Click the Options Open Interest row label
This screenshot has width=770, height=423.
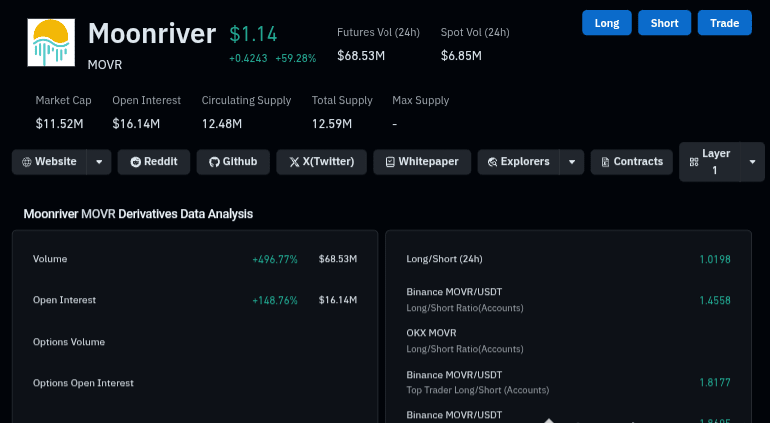pyautogui.click(x=83, y=383)
